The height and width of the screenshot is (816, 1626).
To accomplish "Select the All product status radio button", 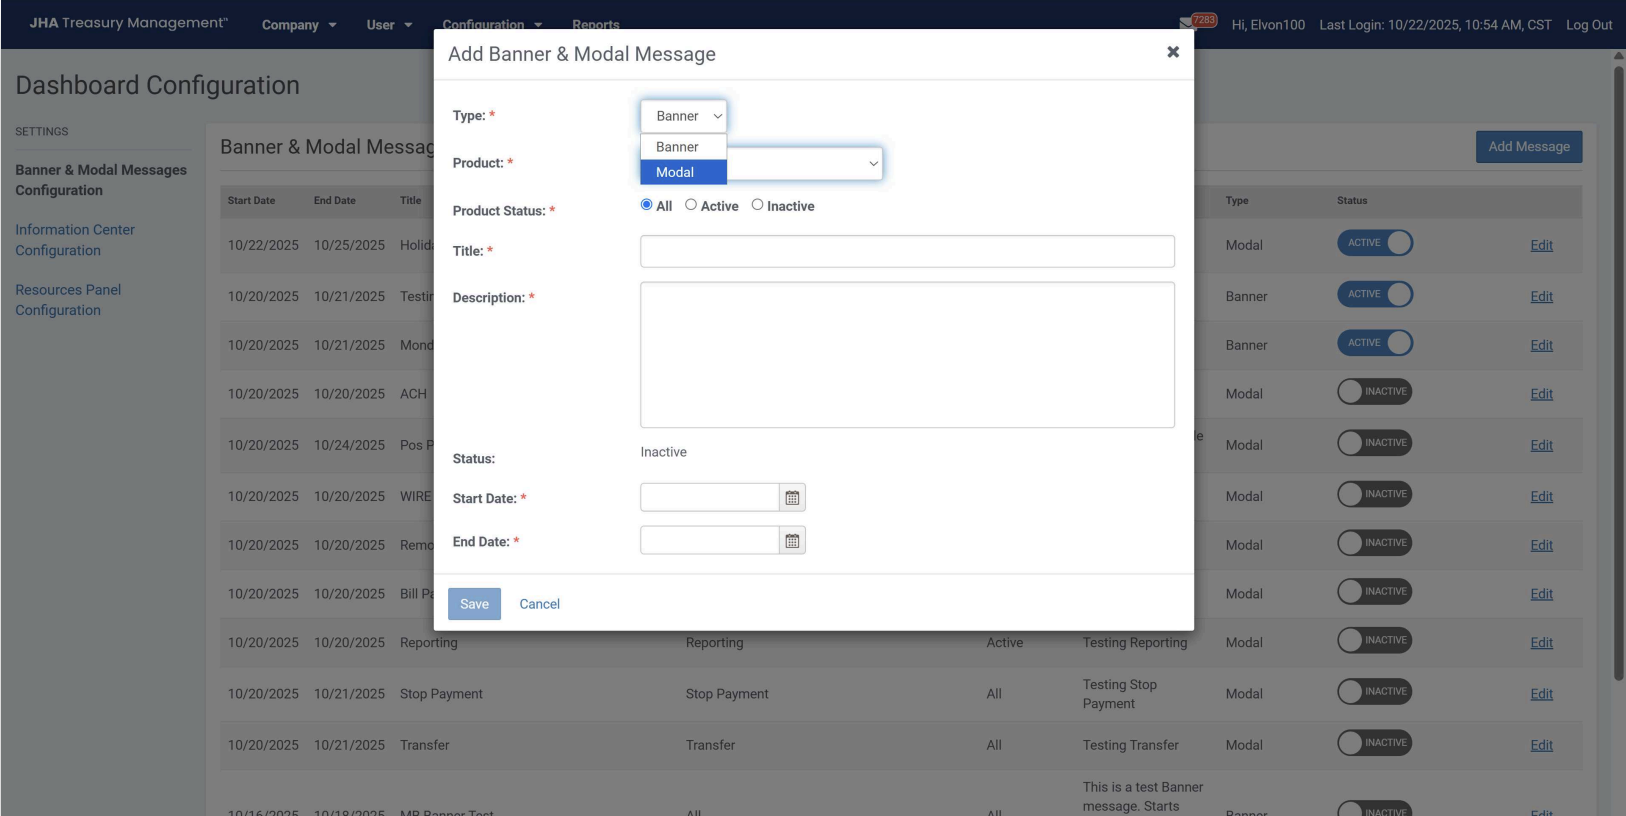I will point(646,205).
